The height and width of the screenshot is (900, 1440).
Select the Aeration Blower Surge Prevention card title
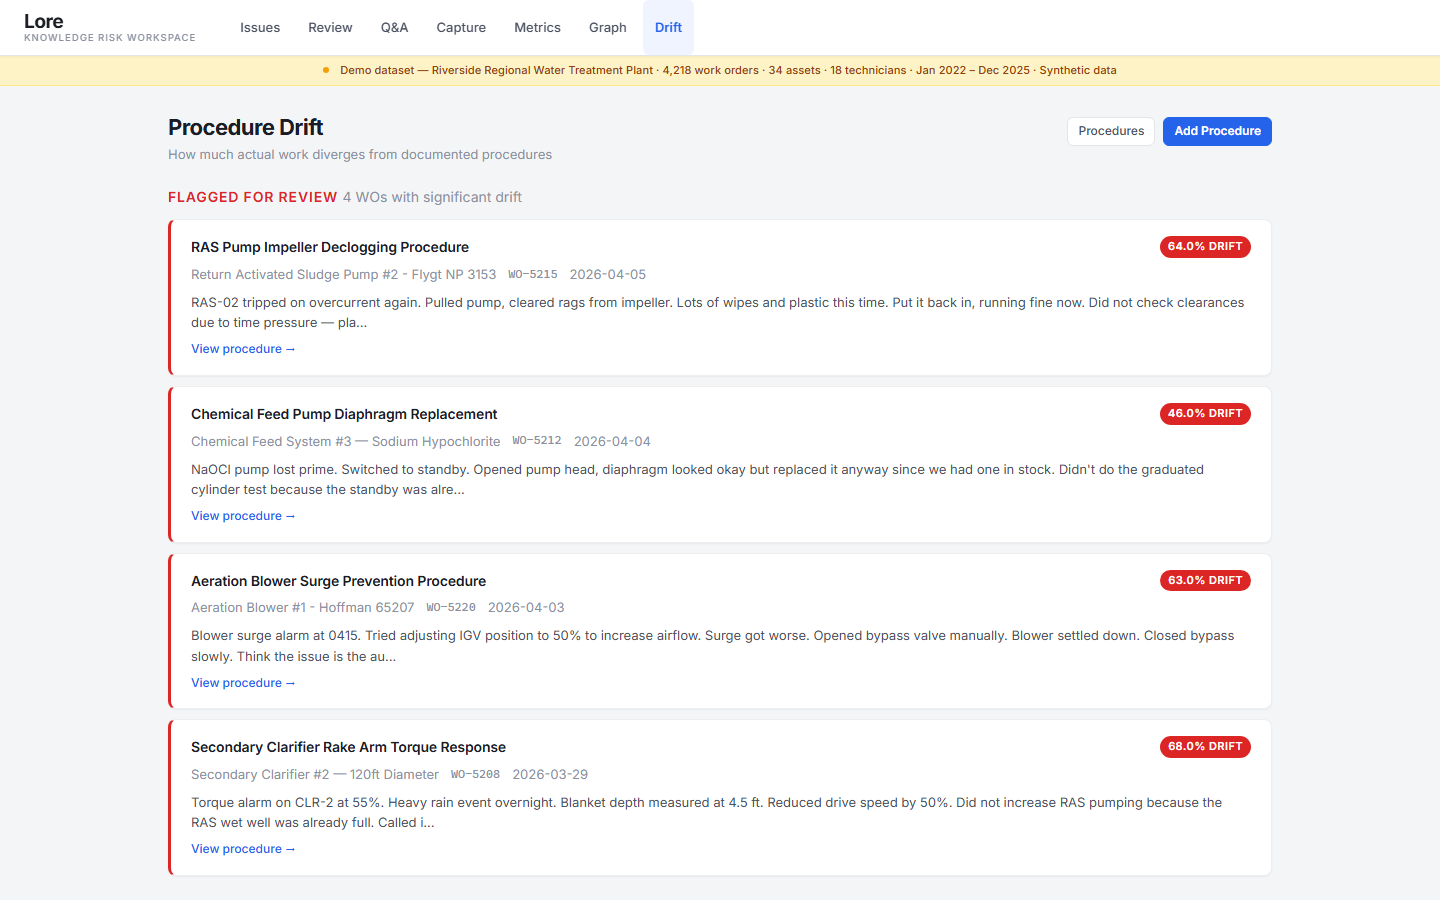click(x=339, y=581)
